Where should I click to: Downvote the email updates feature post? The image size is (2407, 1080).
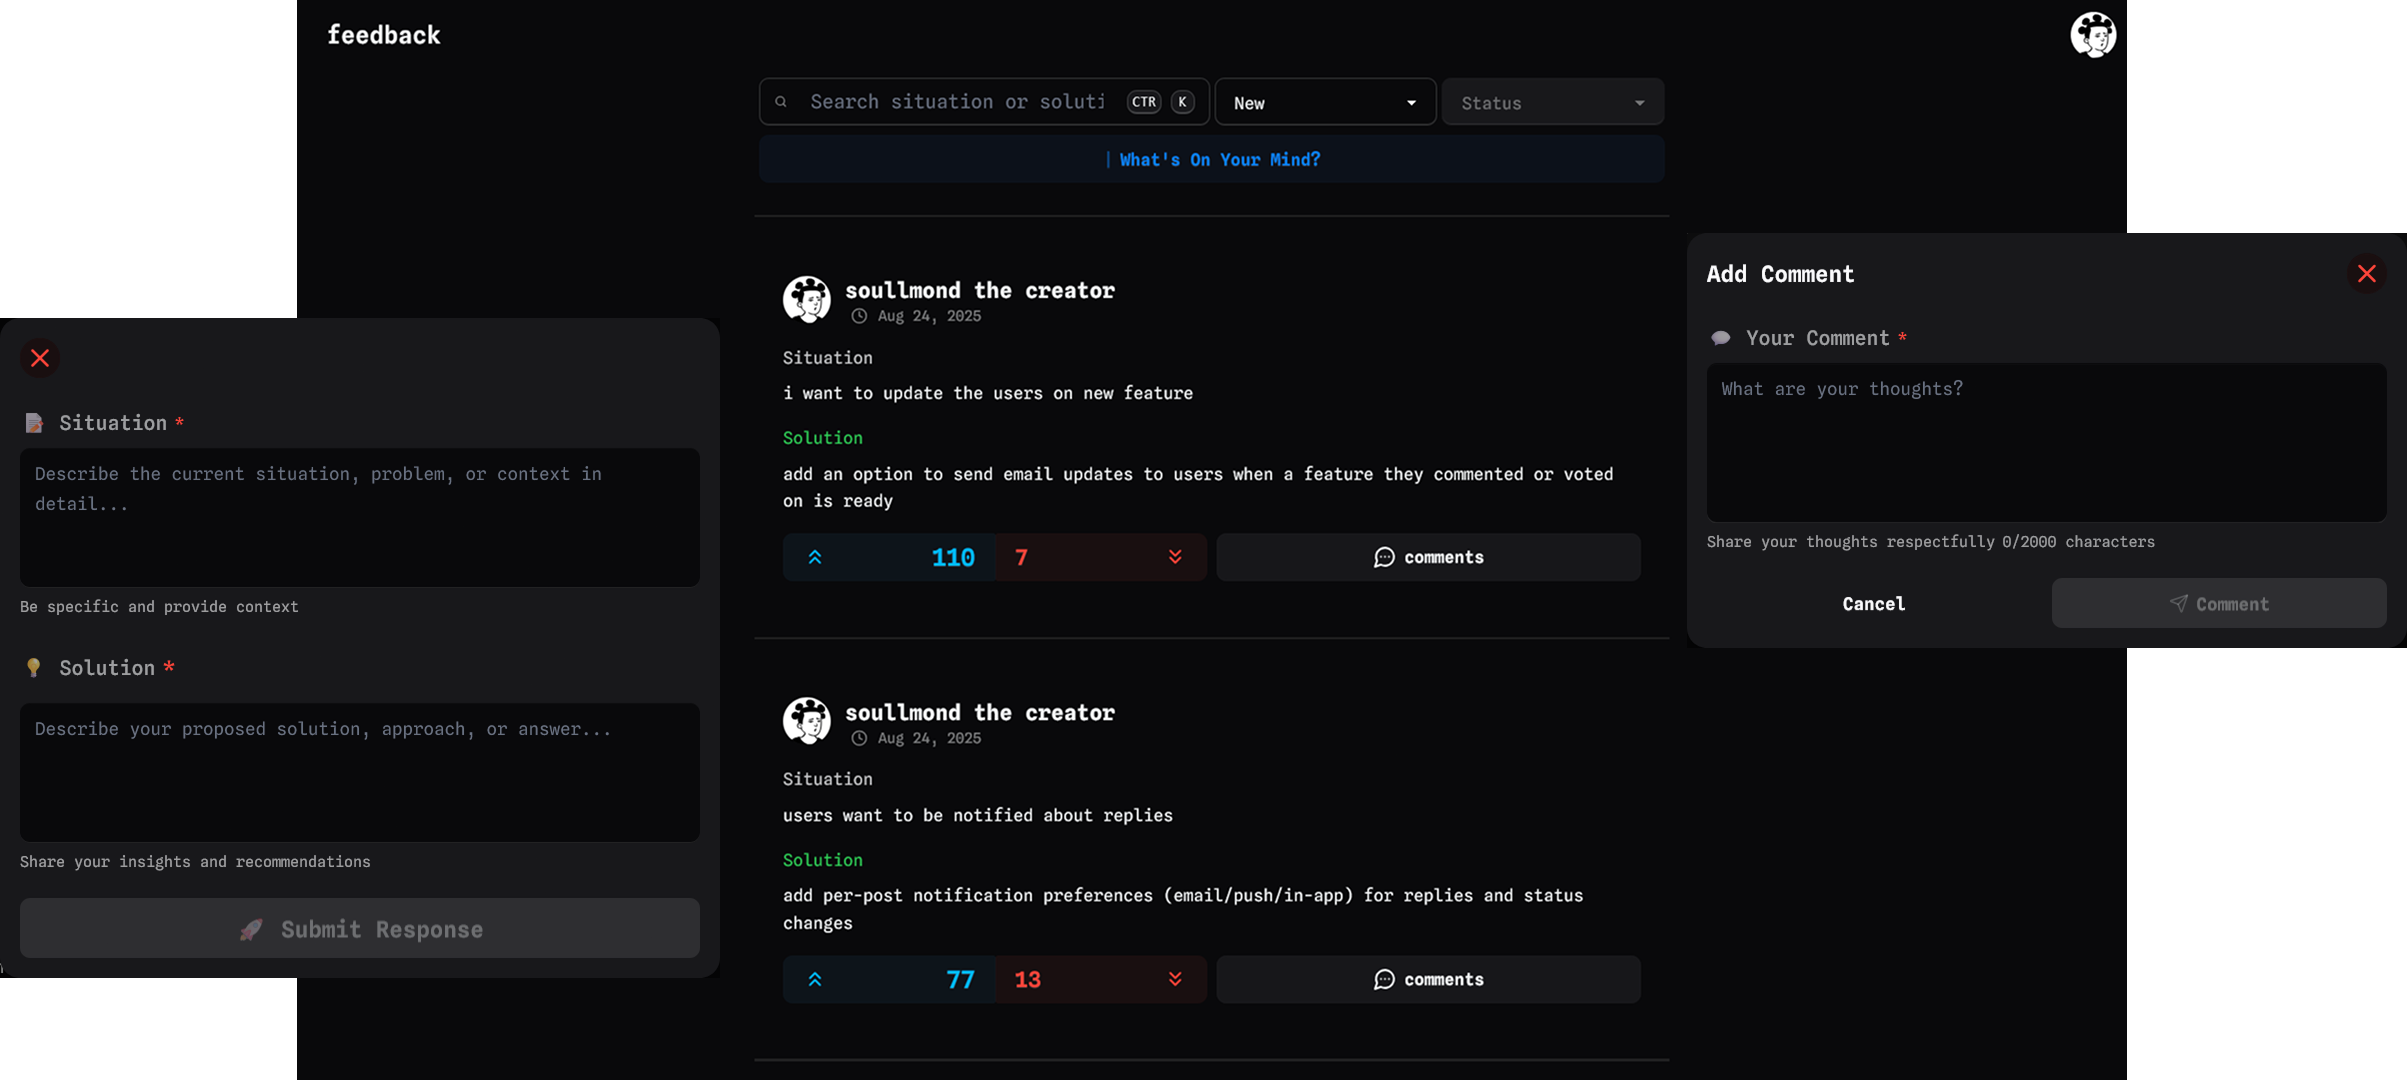tap(1175, 557)
